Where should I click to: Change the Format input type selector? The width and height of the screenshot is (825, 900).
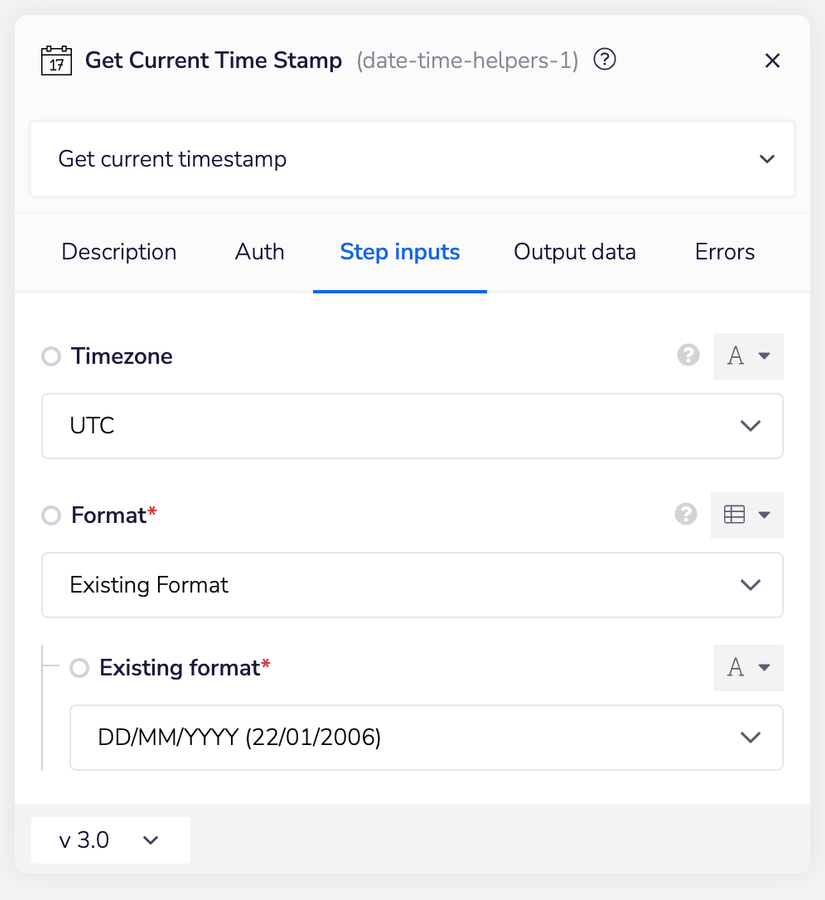pyautogui.click(x=747, y=515)
